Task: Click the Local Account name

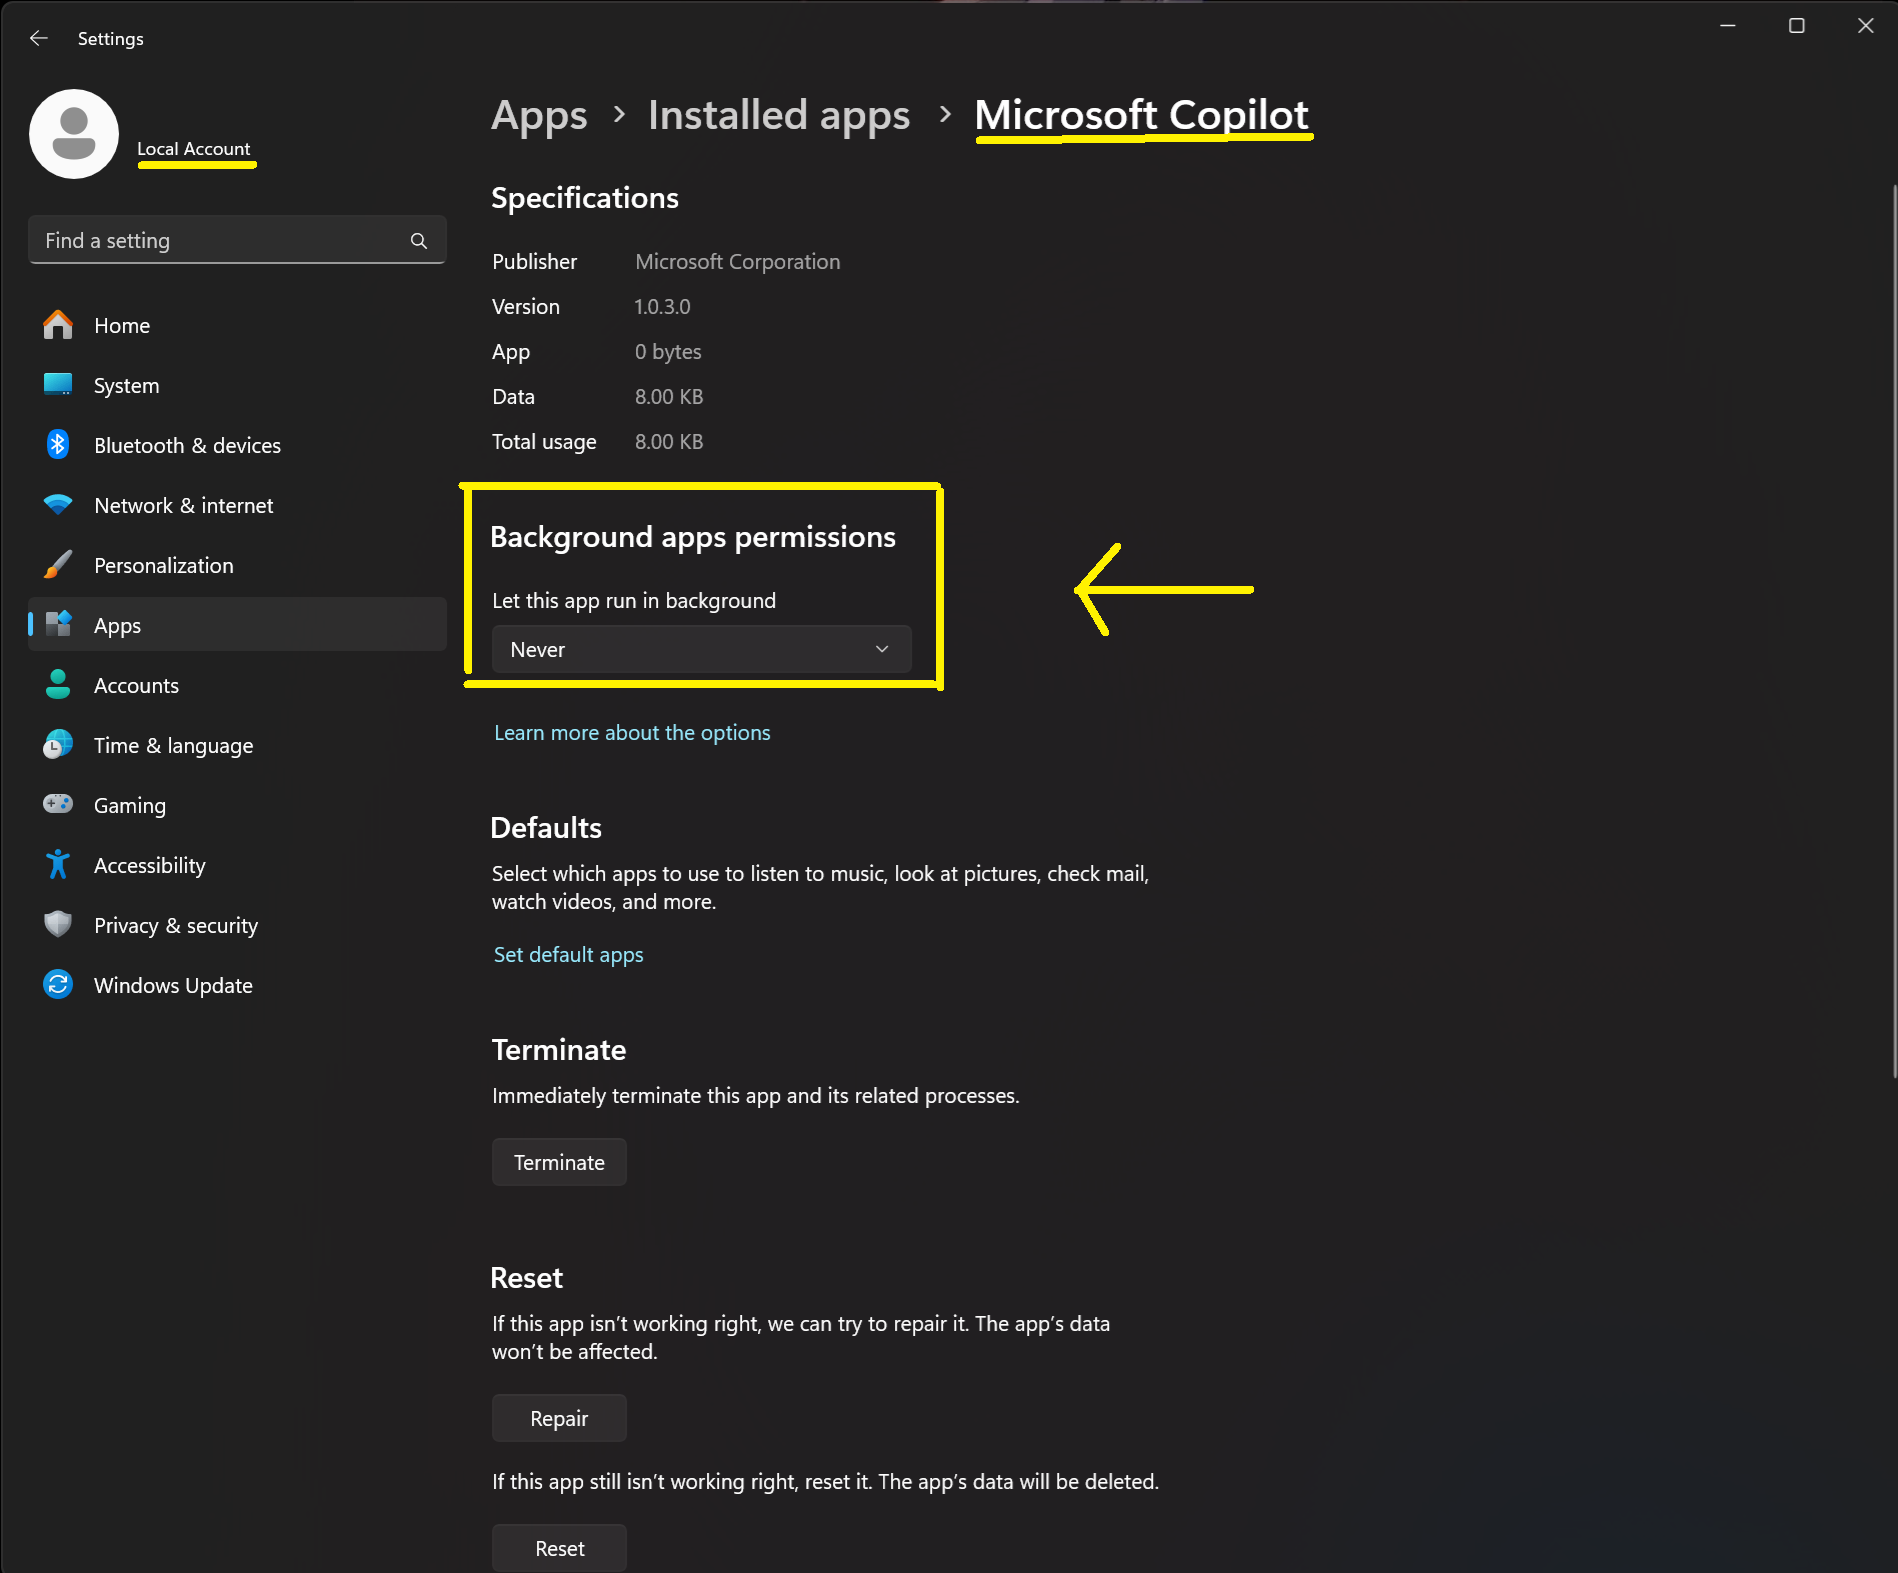Action: [x=193, y=149]
